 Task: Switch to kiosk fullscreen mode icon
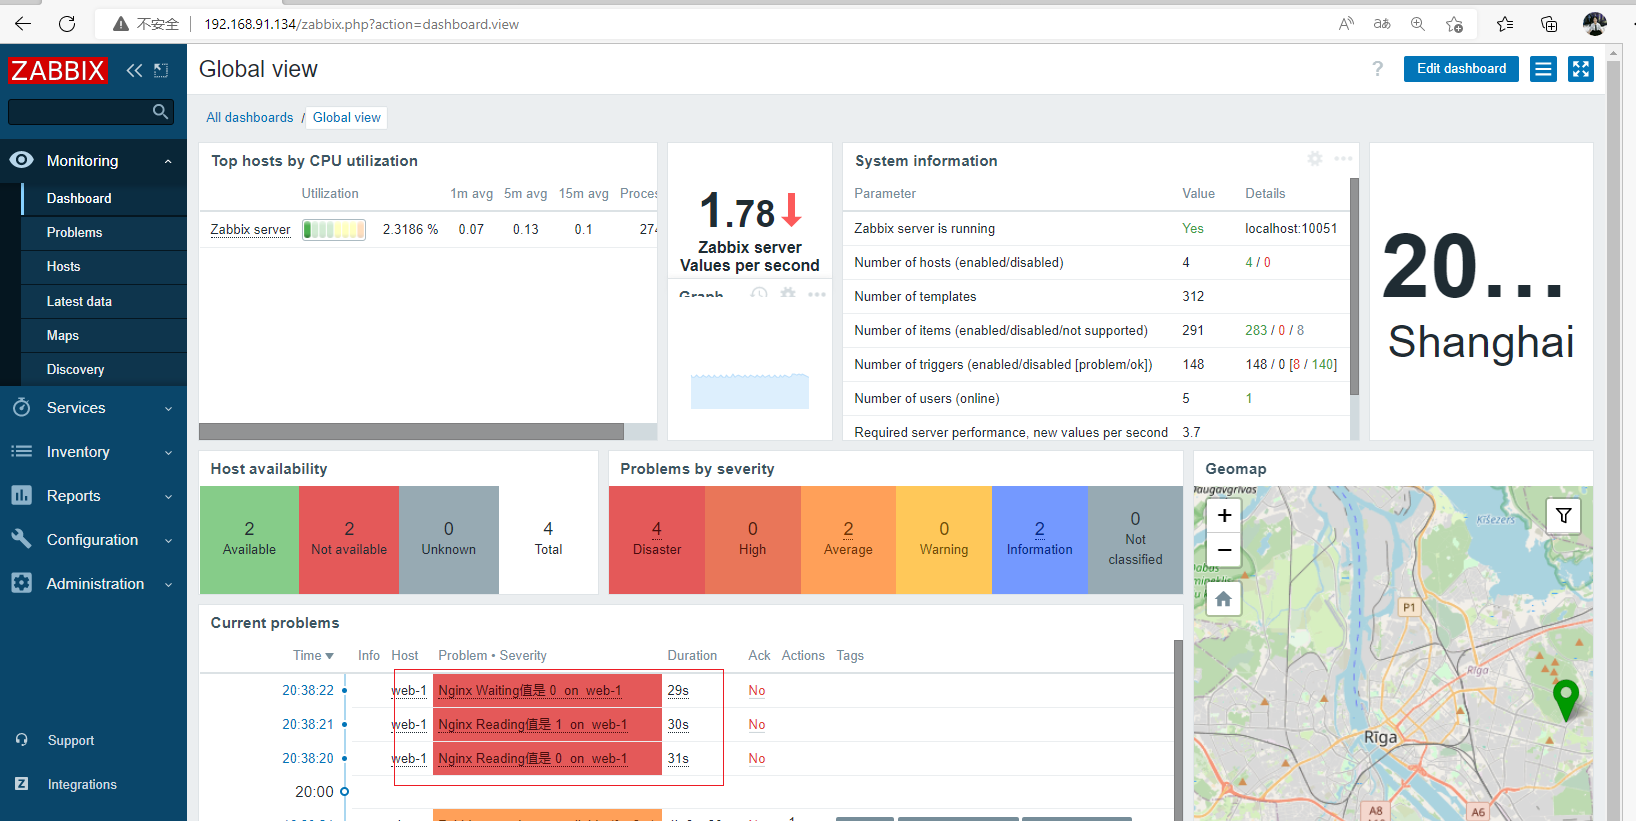[x=1581, y=69]
